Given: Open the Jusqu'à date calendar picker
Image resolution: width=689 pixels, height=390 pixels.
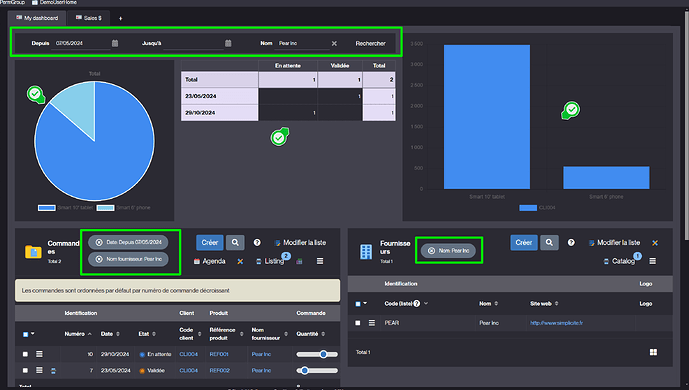Looking at the screenshot, I should click(228, 43).
